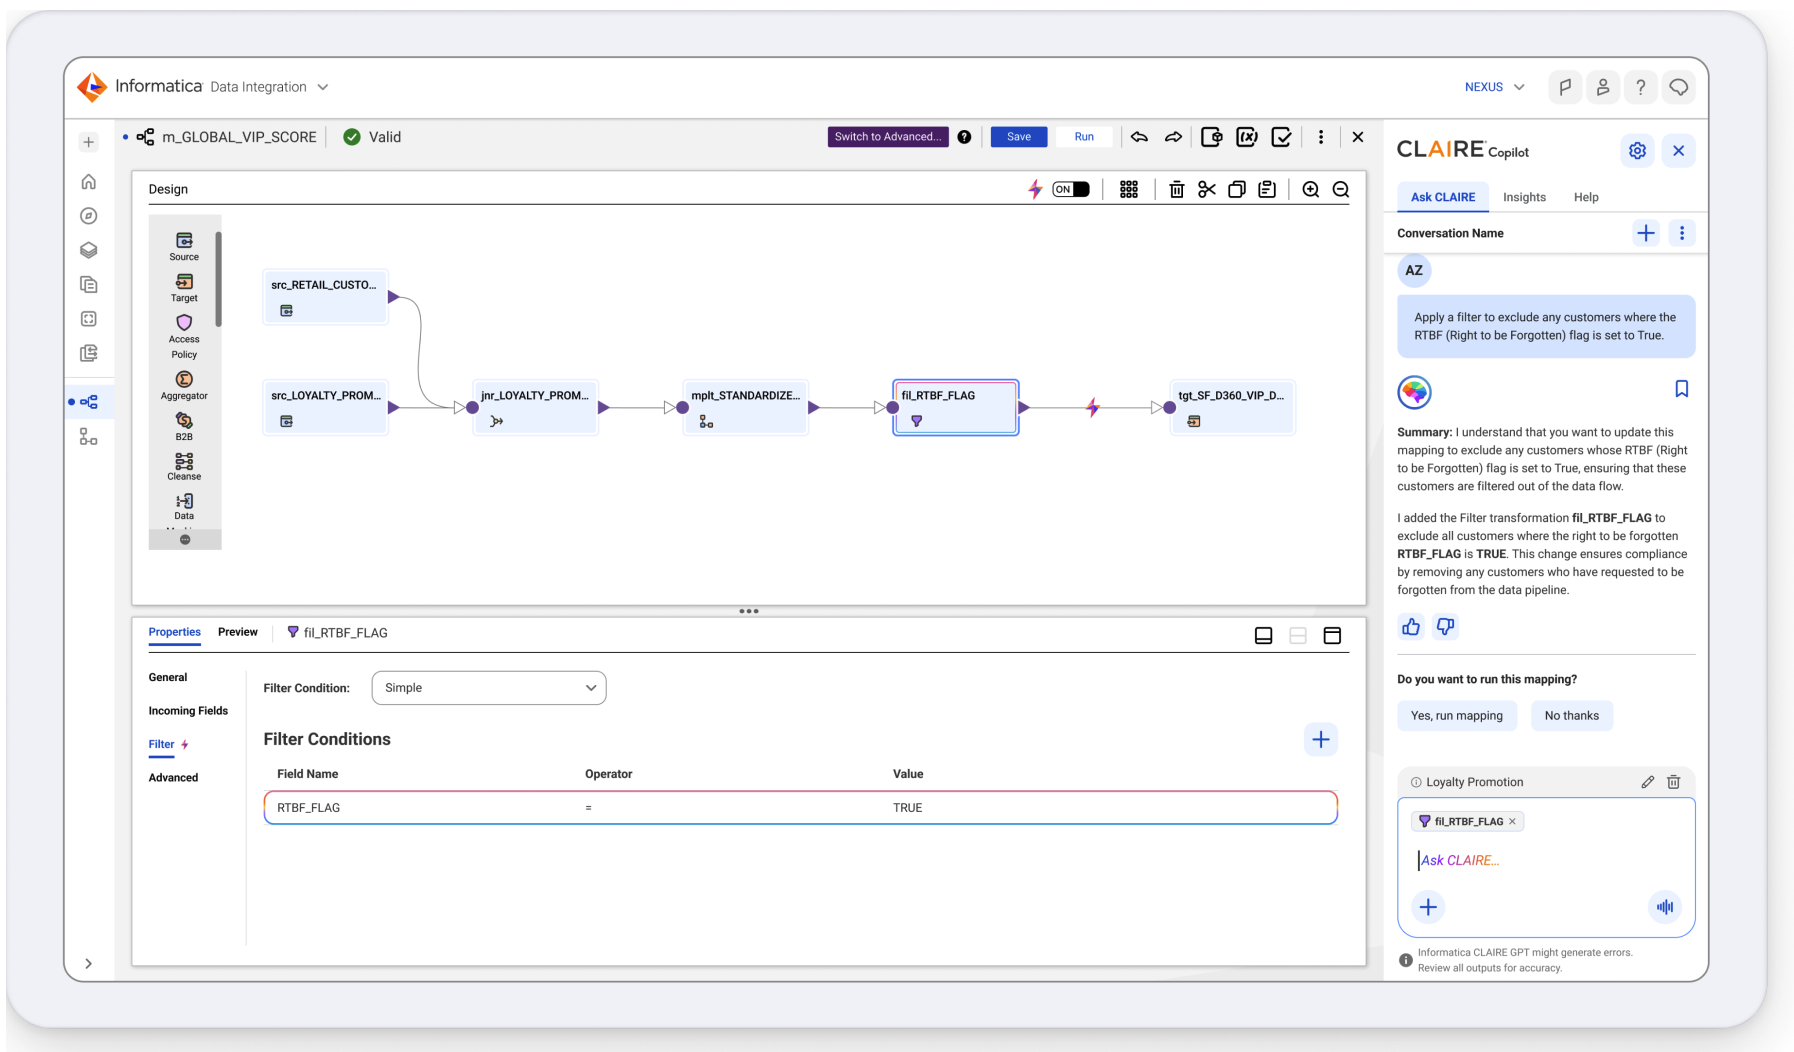Screen dimensions: 1794x1052
Task: Zoom out of the mapping canvas
Action: tap(1341, 189)
